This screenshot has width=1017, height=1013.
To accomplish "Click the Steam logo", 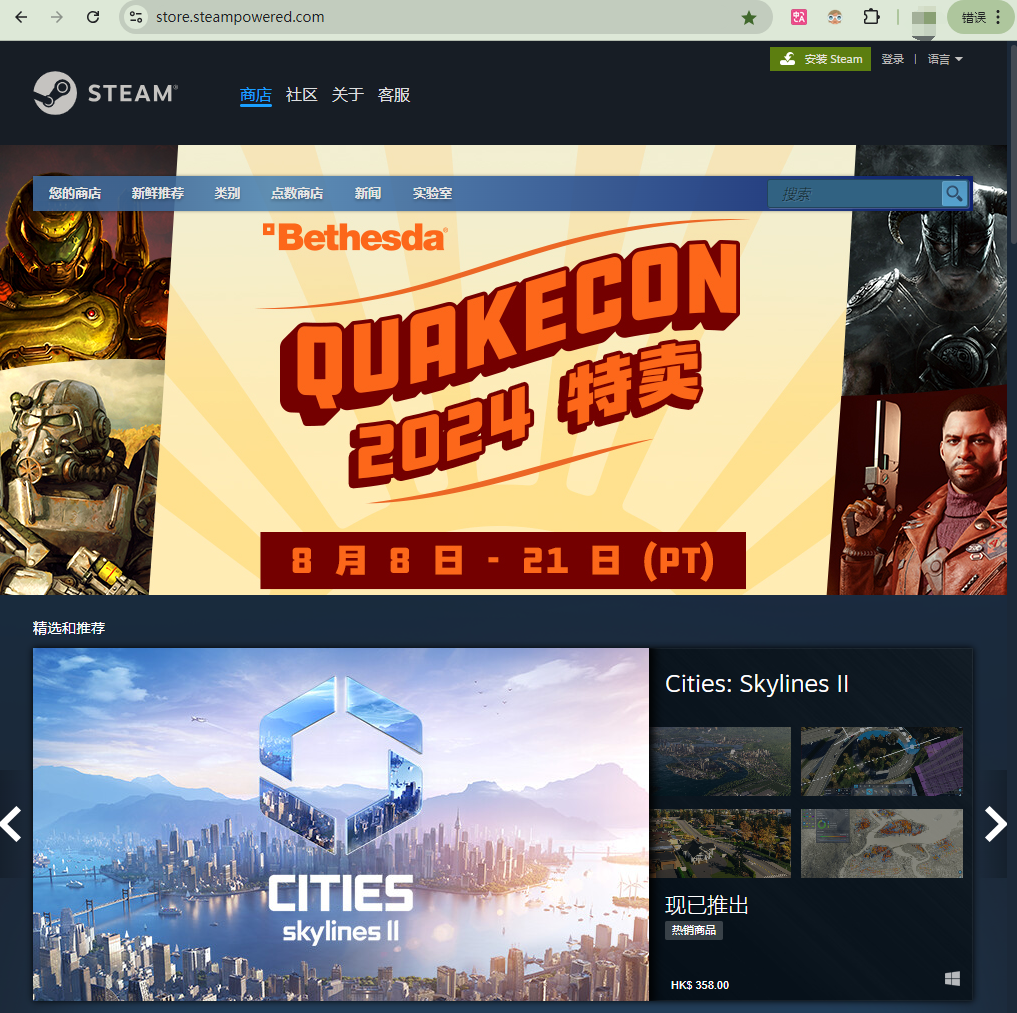I will 106,93.
